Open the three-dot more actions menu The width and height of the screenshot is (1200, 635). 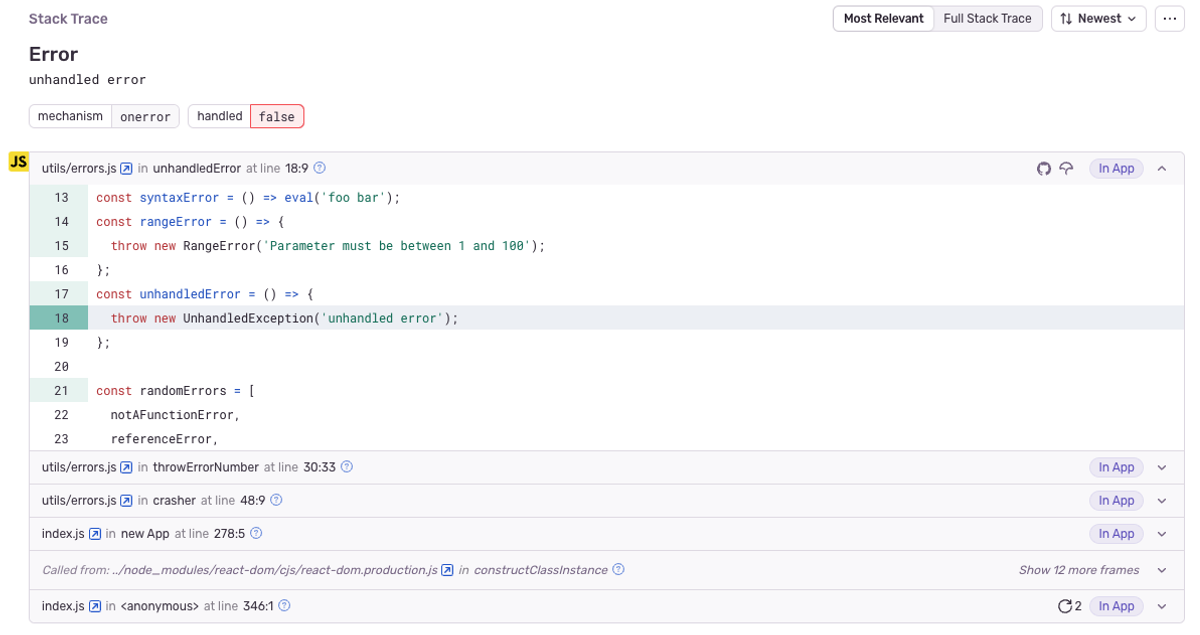(x=1170, y=19)
